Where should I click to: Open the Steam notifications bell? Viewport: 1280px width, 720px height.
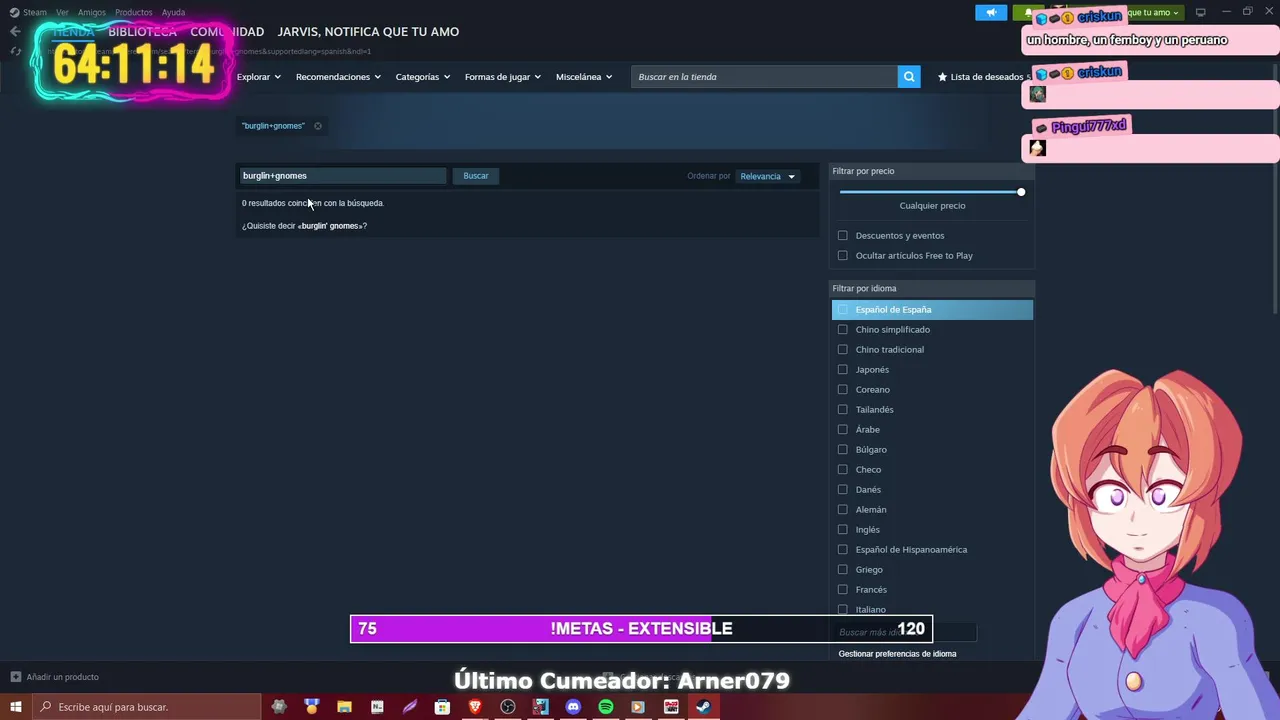[1028, 12]
